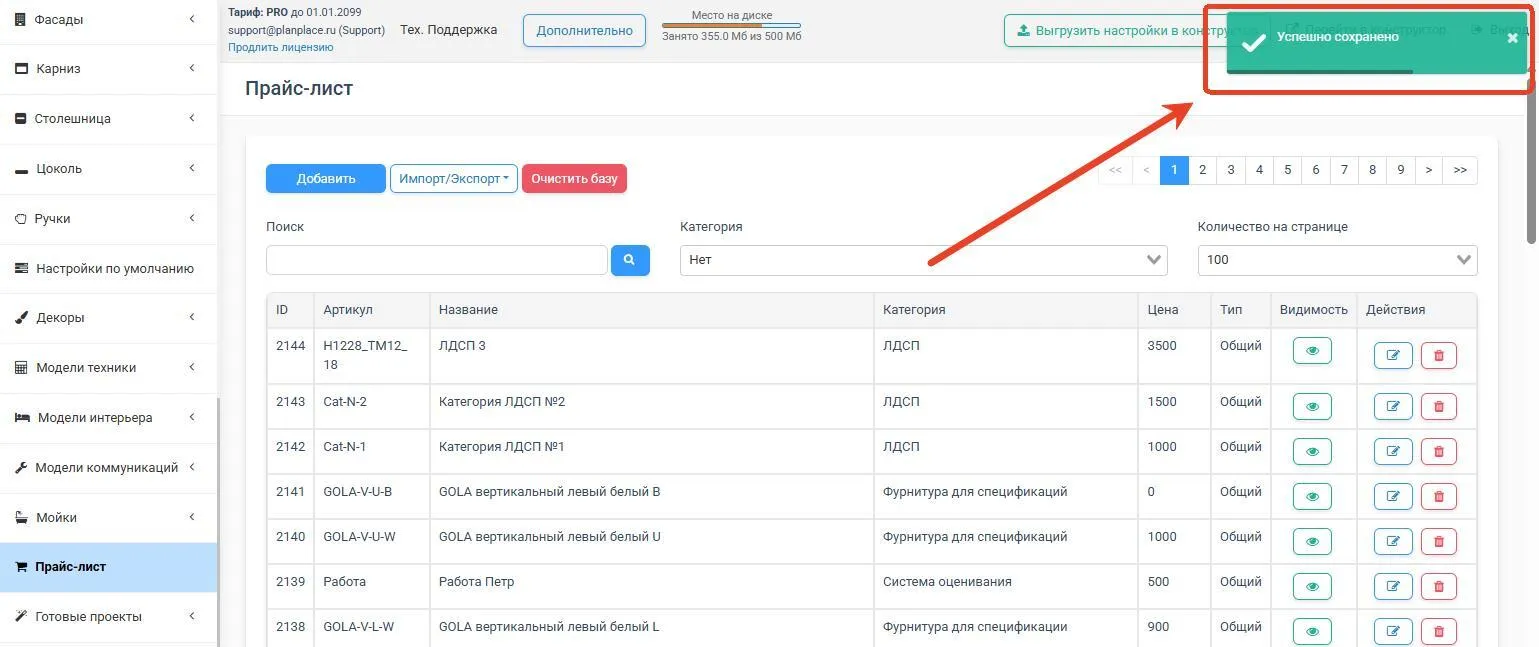Jump to the last page

(x=1460, y=170)
